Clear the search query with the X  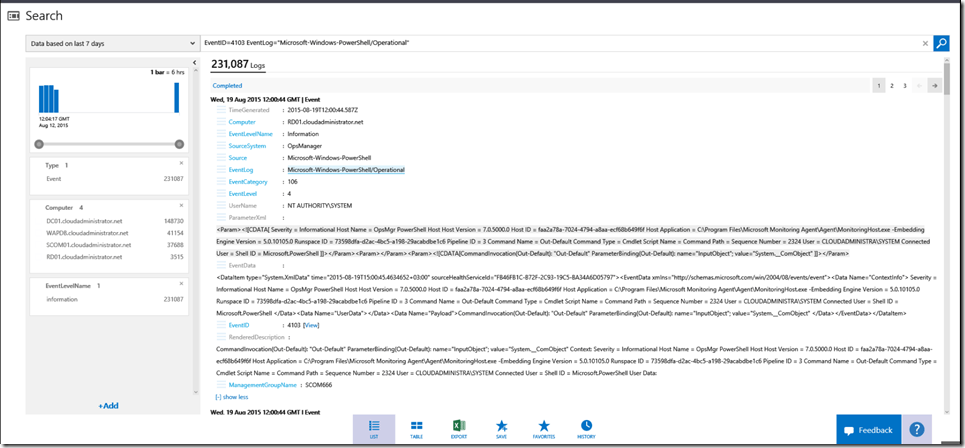tap(924, 43)
